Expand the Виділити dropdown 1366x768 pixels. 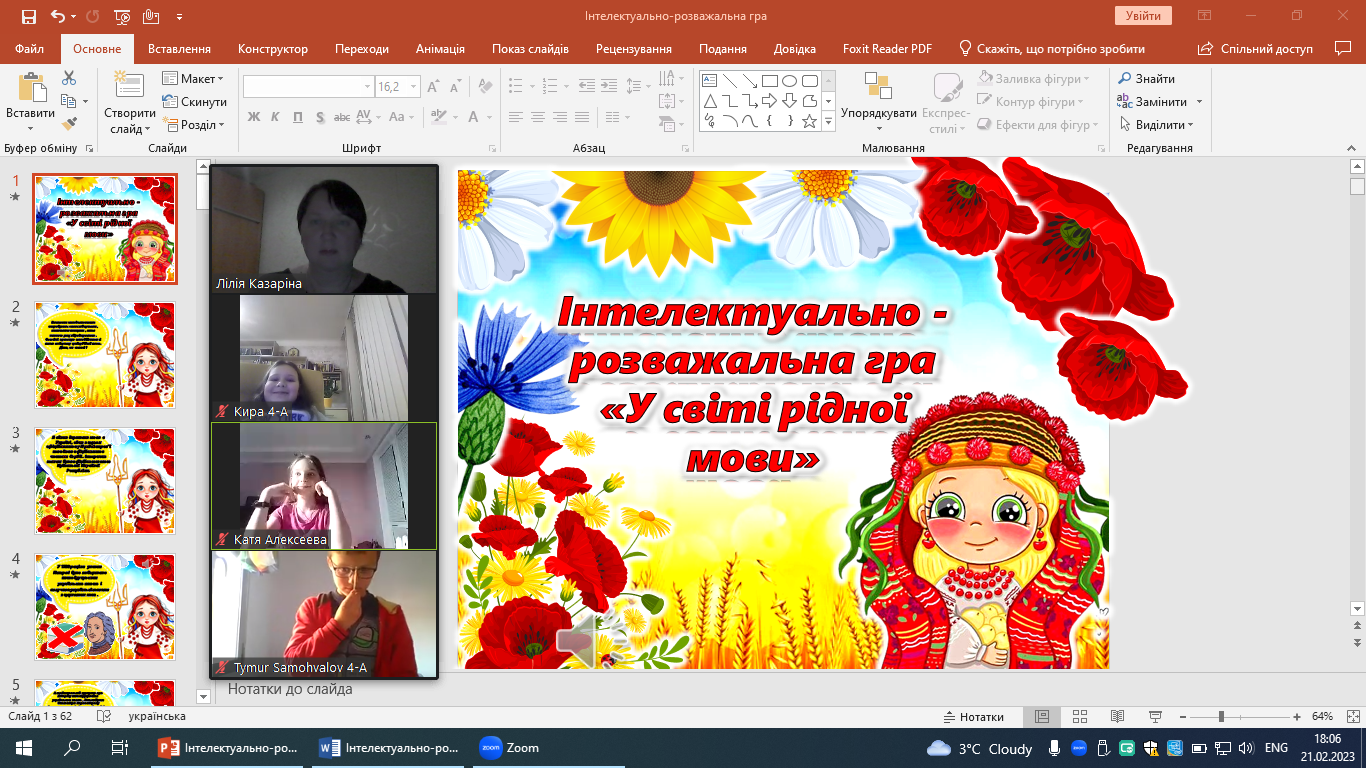(x=1159, y=125)
